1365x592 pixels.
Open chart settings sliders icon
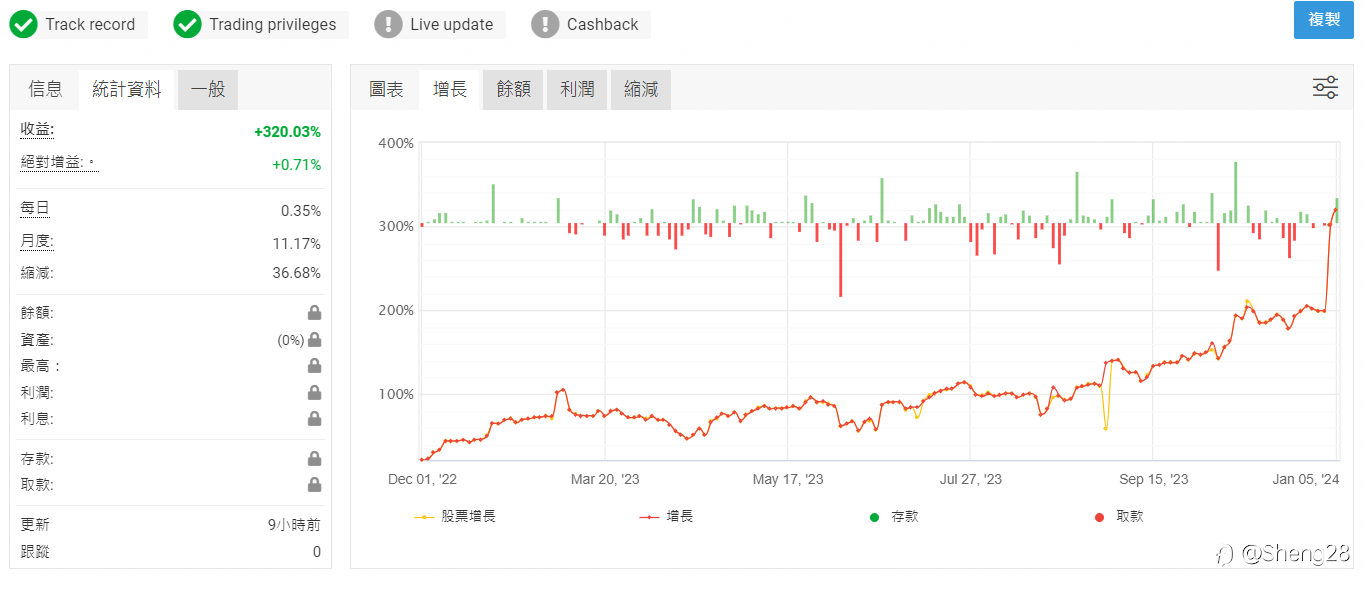[1325, 88]
